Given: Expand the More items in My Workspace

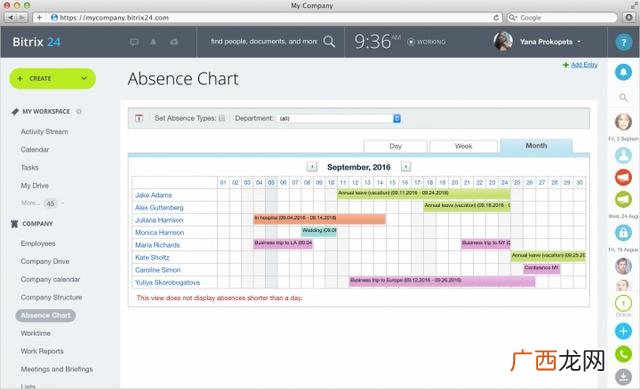Looking at the screenshot, I should pos(42,203).
